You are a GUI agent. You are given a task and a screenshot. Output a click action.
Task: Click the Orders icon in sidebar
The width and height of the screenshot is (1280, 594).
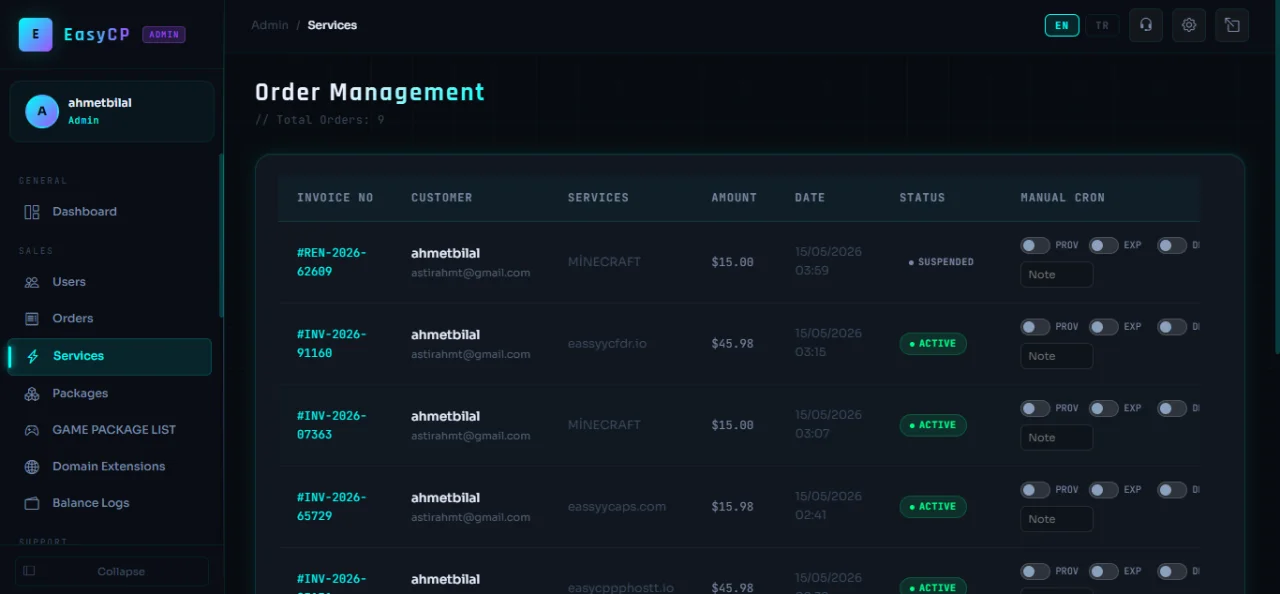click(x=32, y=318)
